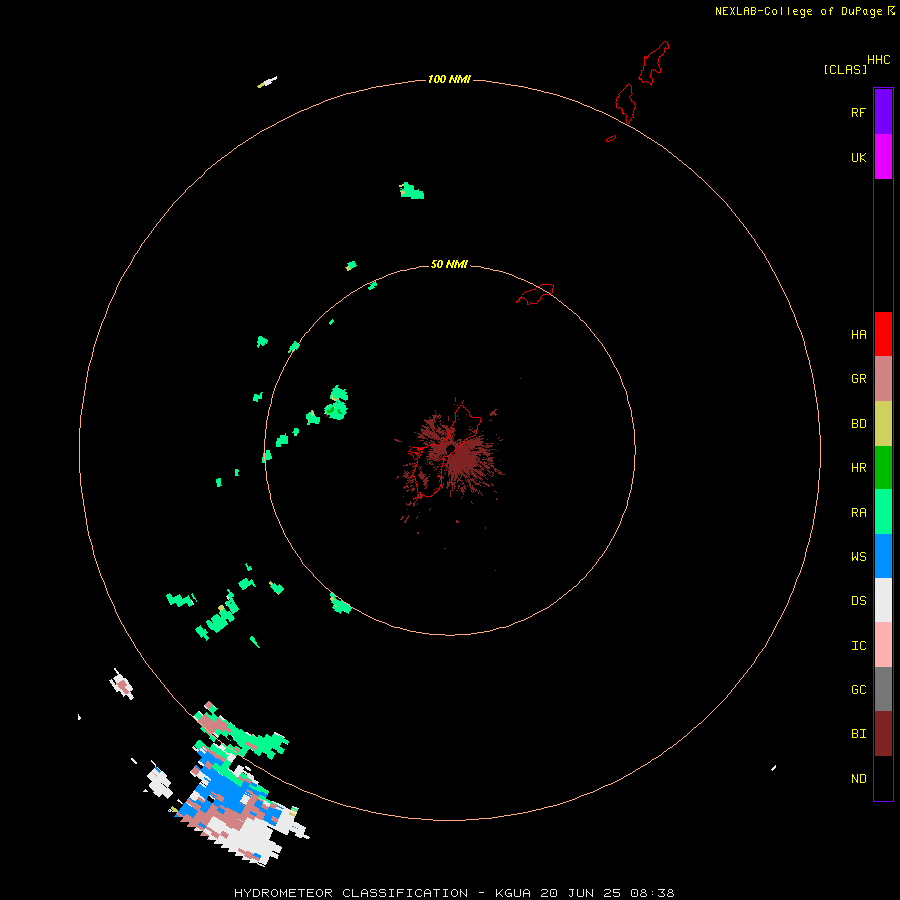Select the BD yellow legend block
The image size is (900, 900).
point(883,423)
